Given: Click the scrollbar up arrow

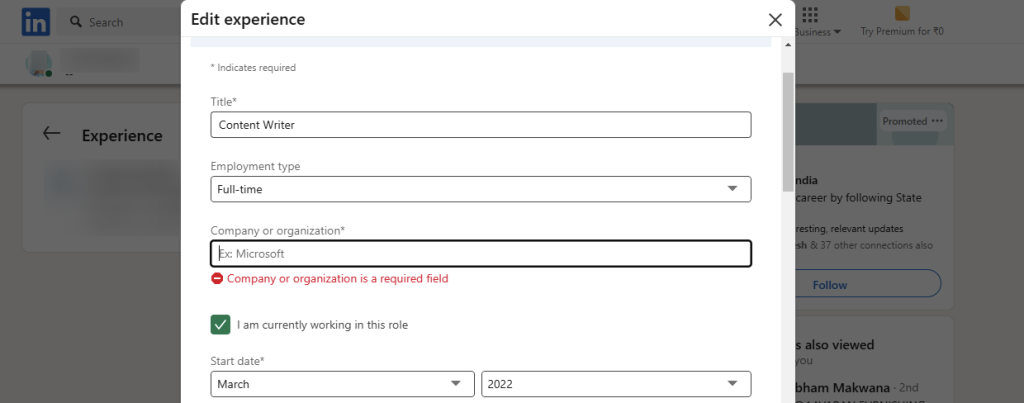Looking at the screenshot, I should (788, 45).
